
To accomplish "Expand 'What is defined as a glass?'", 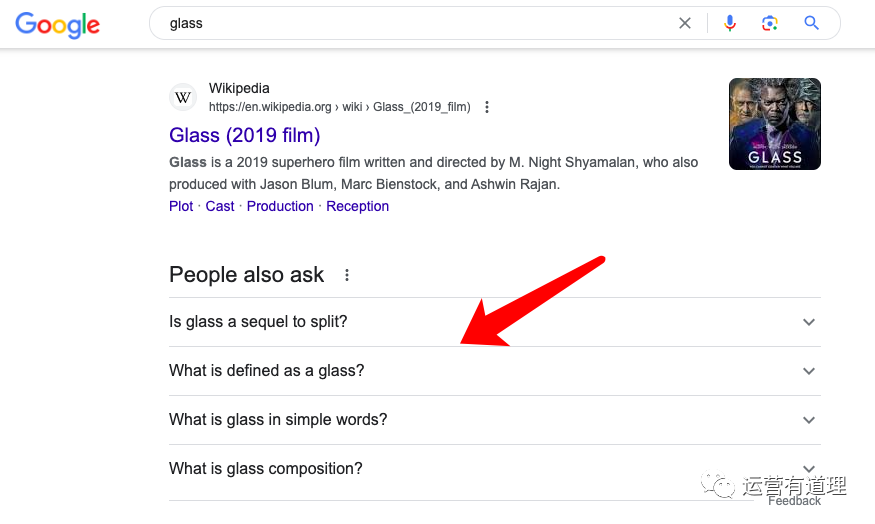I will tap(809, 371).
